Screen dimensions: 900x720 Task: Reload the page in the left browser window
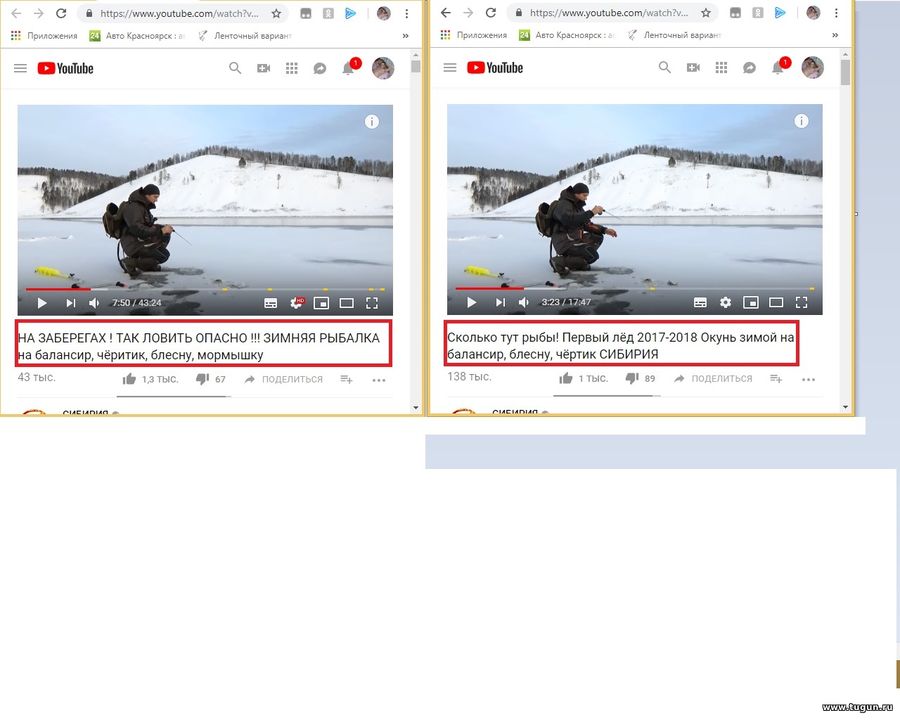tap(61, 13)
